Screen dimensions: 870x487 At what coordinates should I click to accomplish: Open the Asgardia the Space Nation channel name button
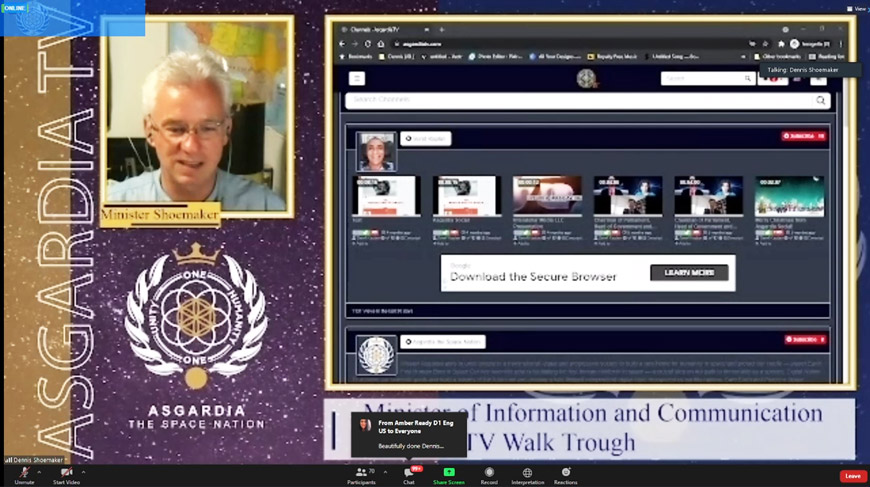point(443,342)
